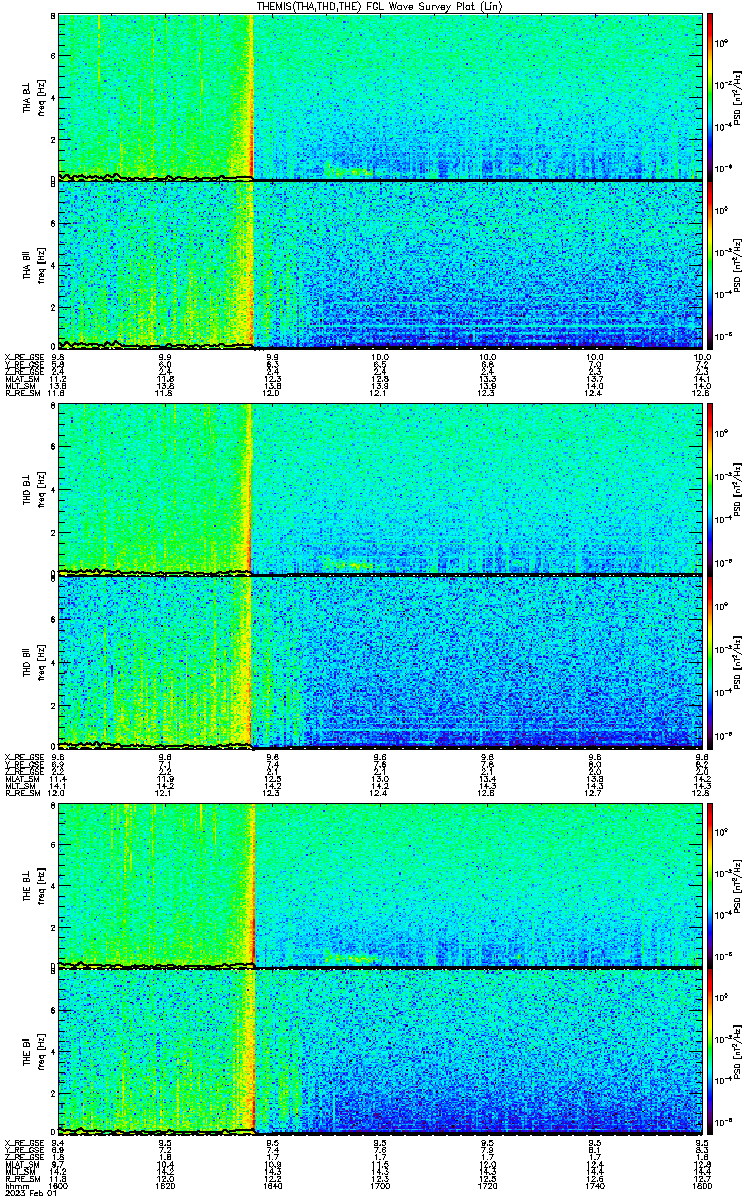Click the THEMIS FGL Wave Survey Plot title
Screen dimensions: 750x1200
pos(378,6)
